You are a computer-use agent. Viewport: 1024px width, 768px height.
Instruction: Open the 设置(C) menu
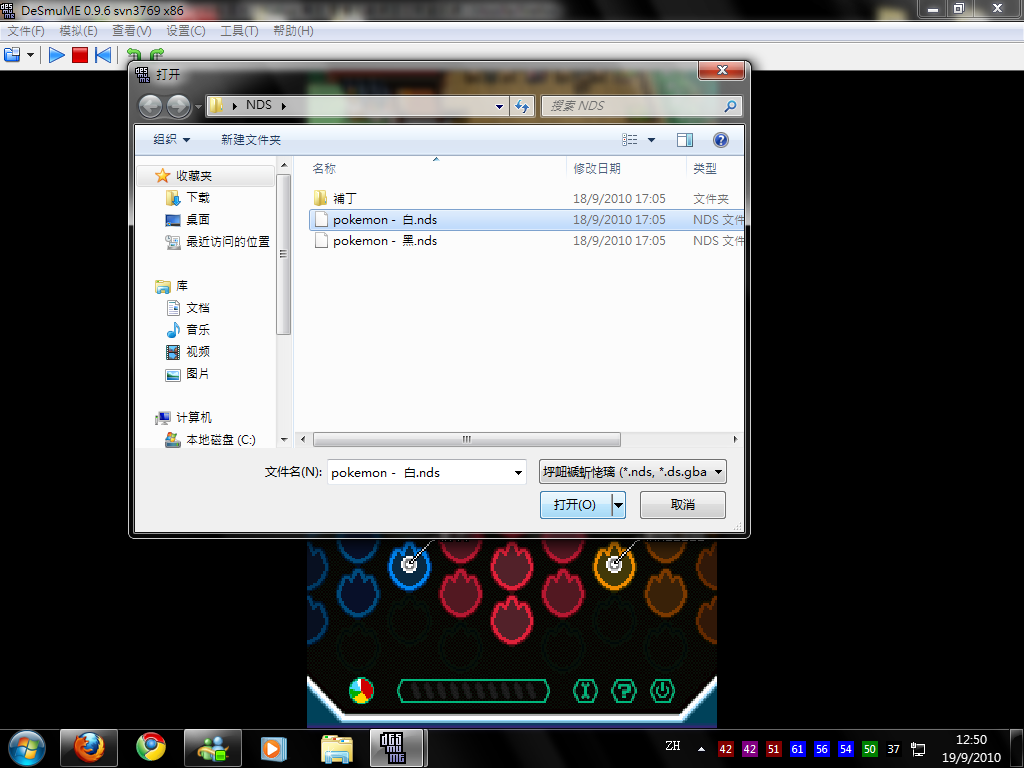(x=185, y=31)
